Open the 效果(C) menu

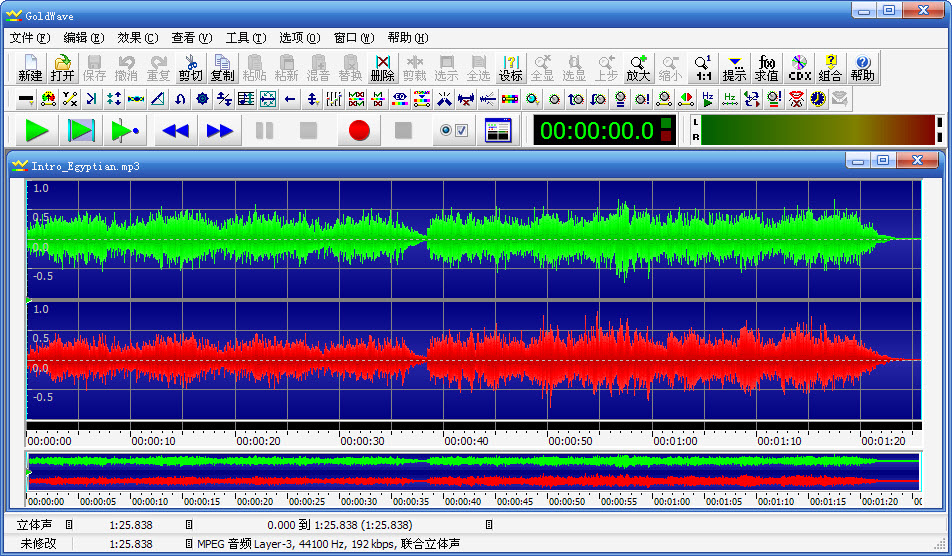137,38
